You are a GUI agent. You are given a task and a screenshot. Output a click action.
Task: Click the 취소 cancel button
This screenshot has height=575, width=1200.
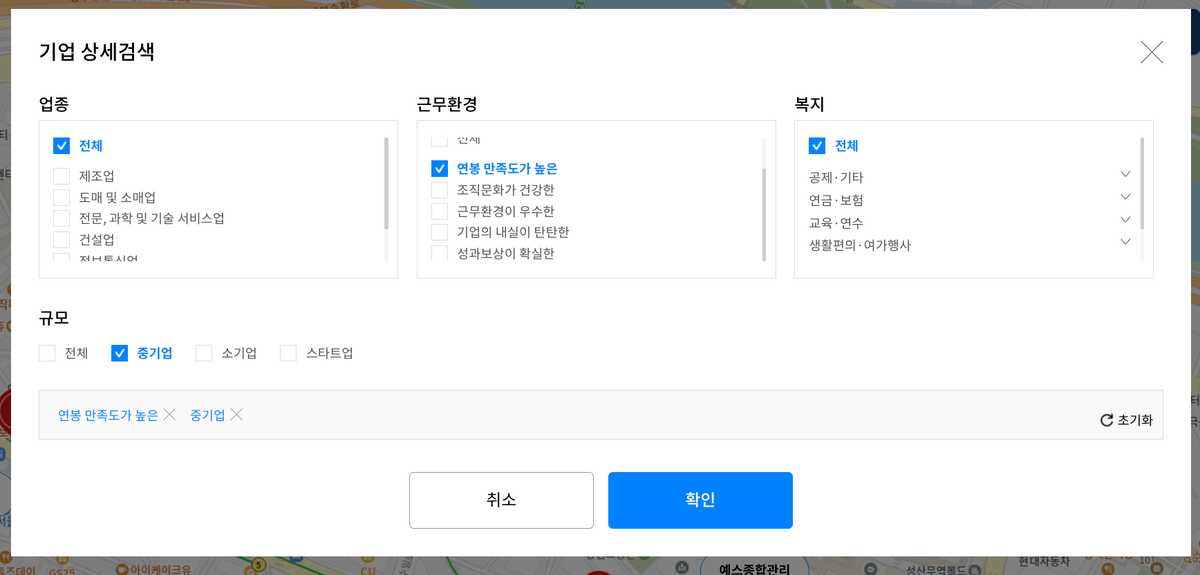[501, 500]
